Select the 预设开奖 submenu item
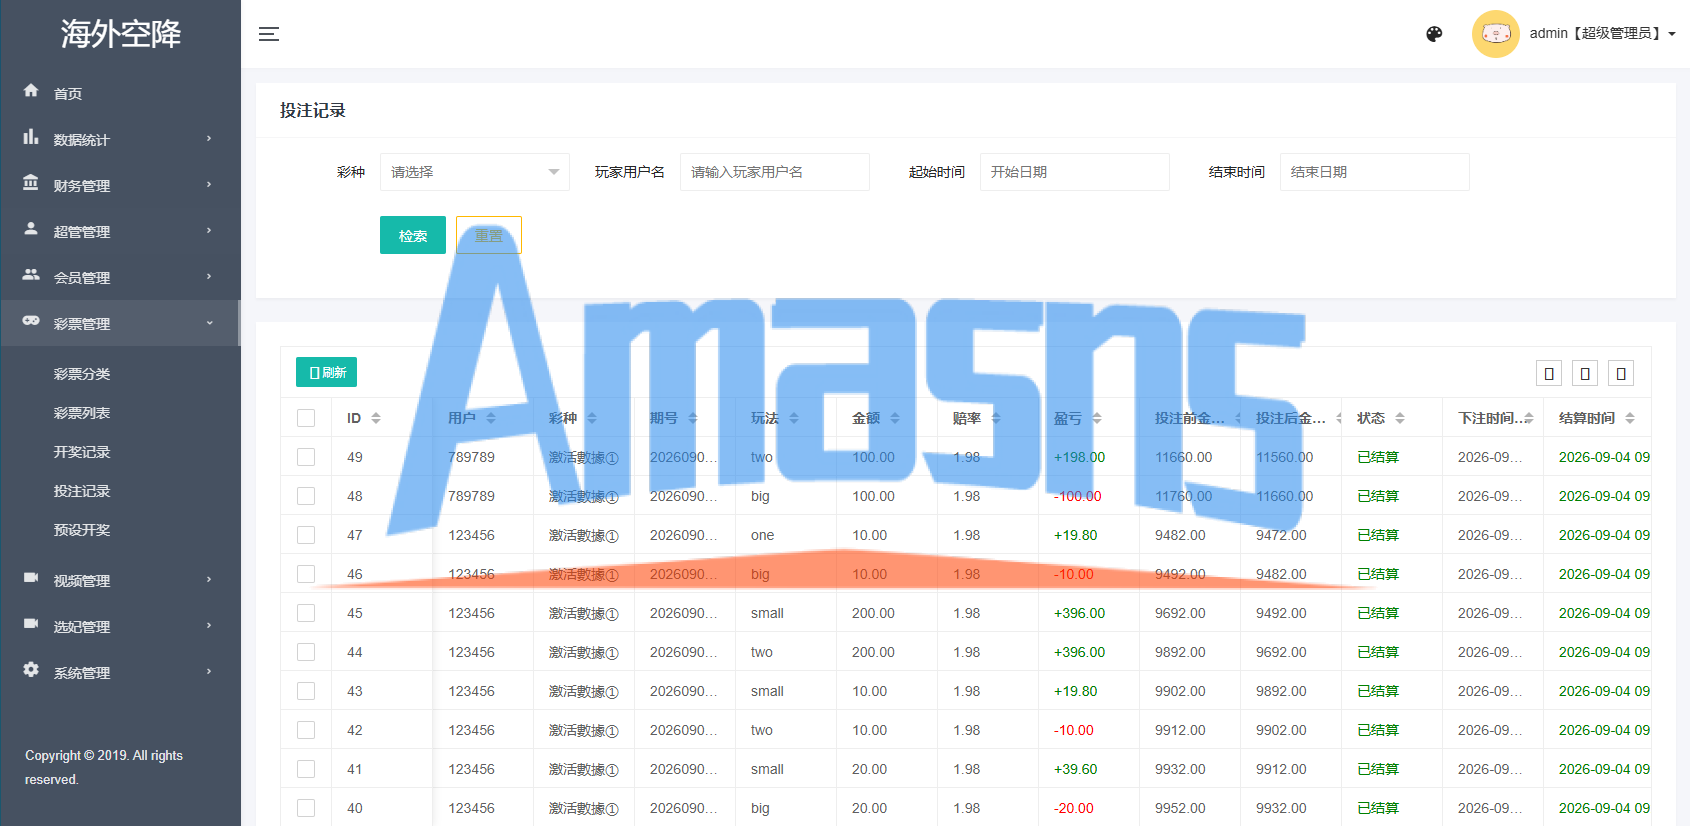 pyautogui.click(x=82, y=530)
